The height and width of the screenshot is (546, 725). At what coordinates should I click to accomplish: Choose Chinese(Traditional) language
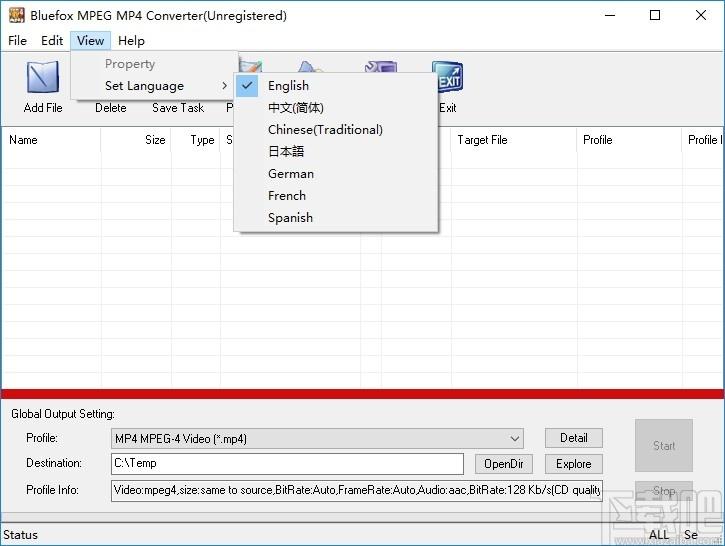(336, 130)
